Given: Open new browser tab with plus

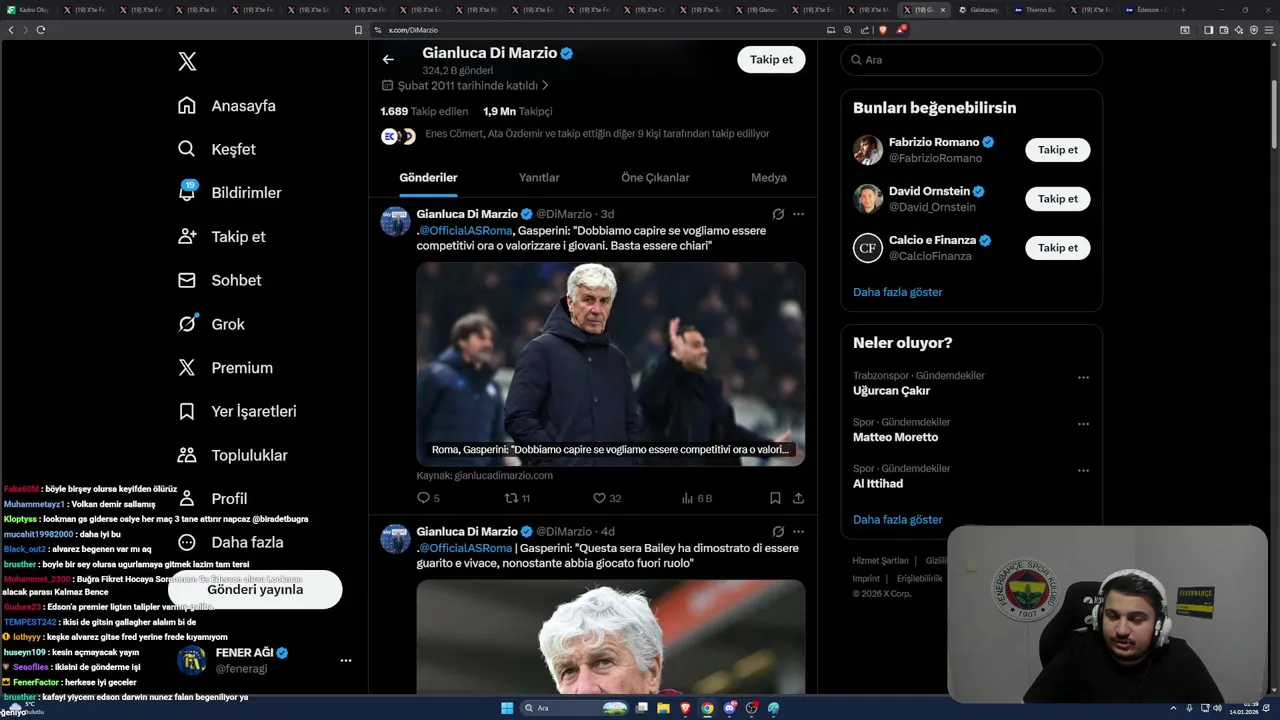Looking at the screenshot, I should [x=1183, y=10].
